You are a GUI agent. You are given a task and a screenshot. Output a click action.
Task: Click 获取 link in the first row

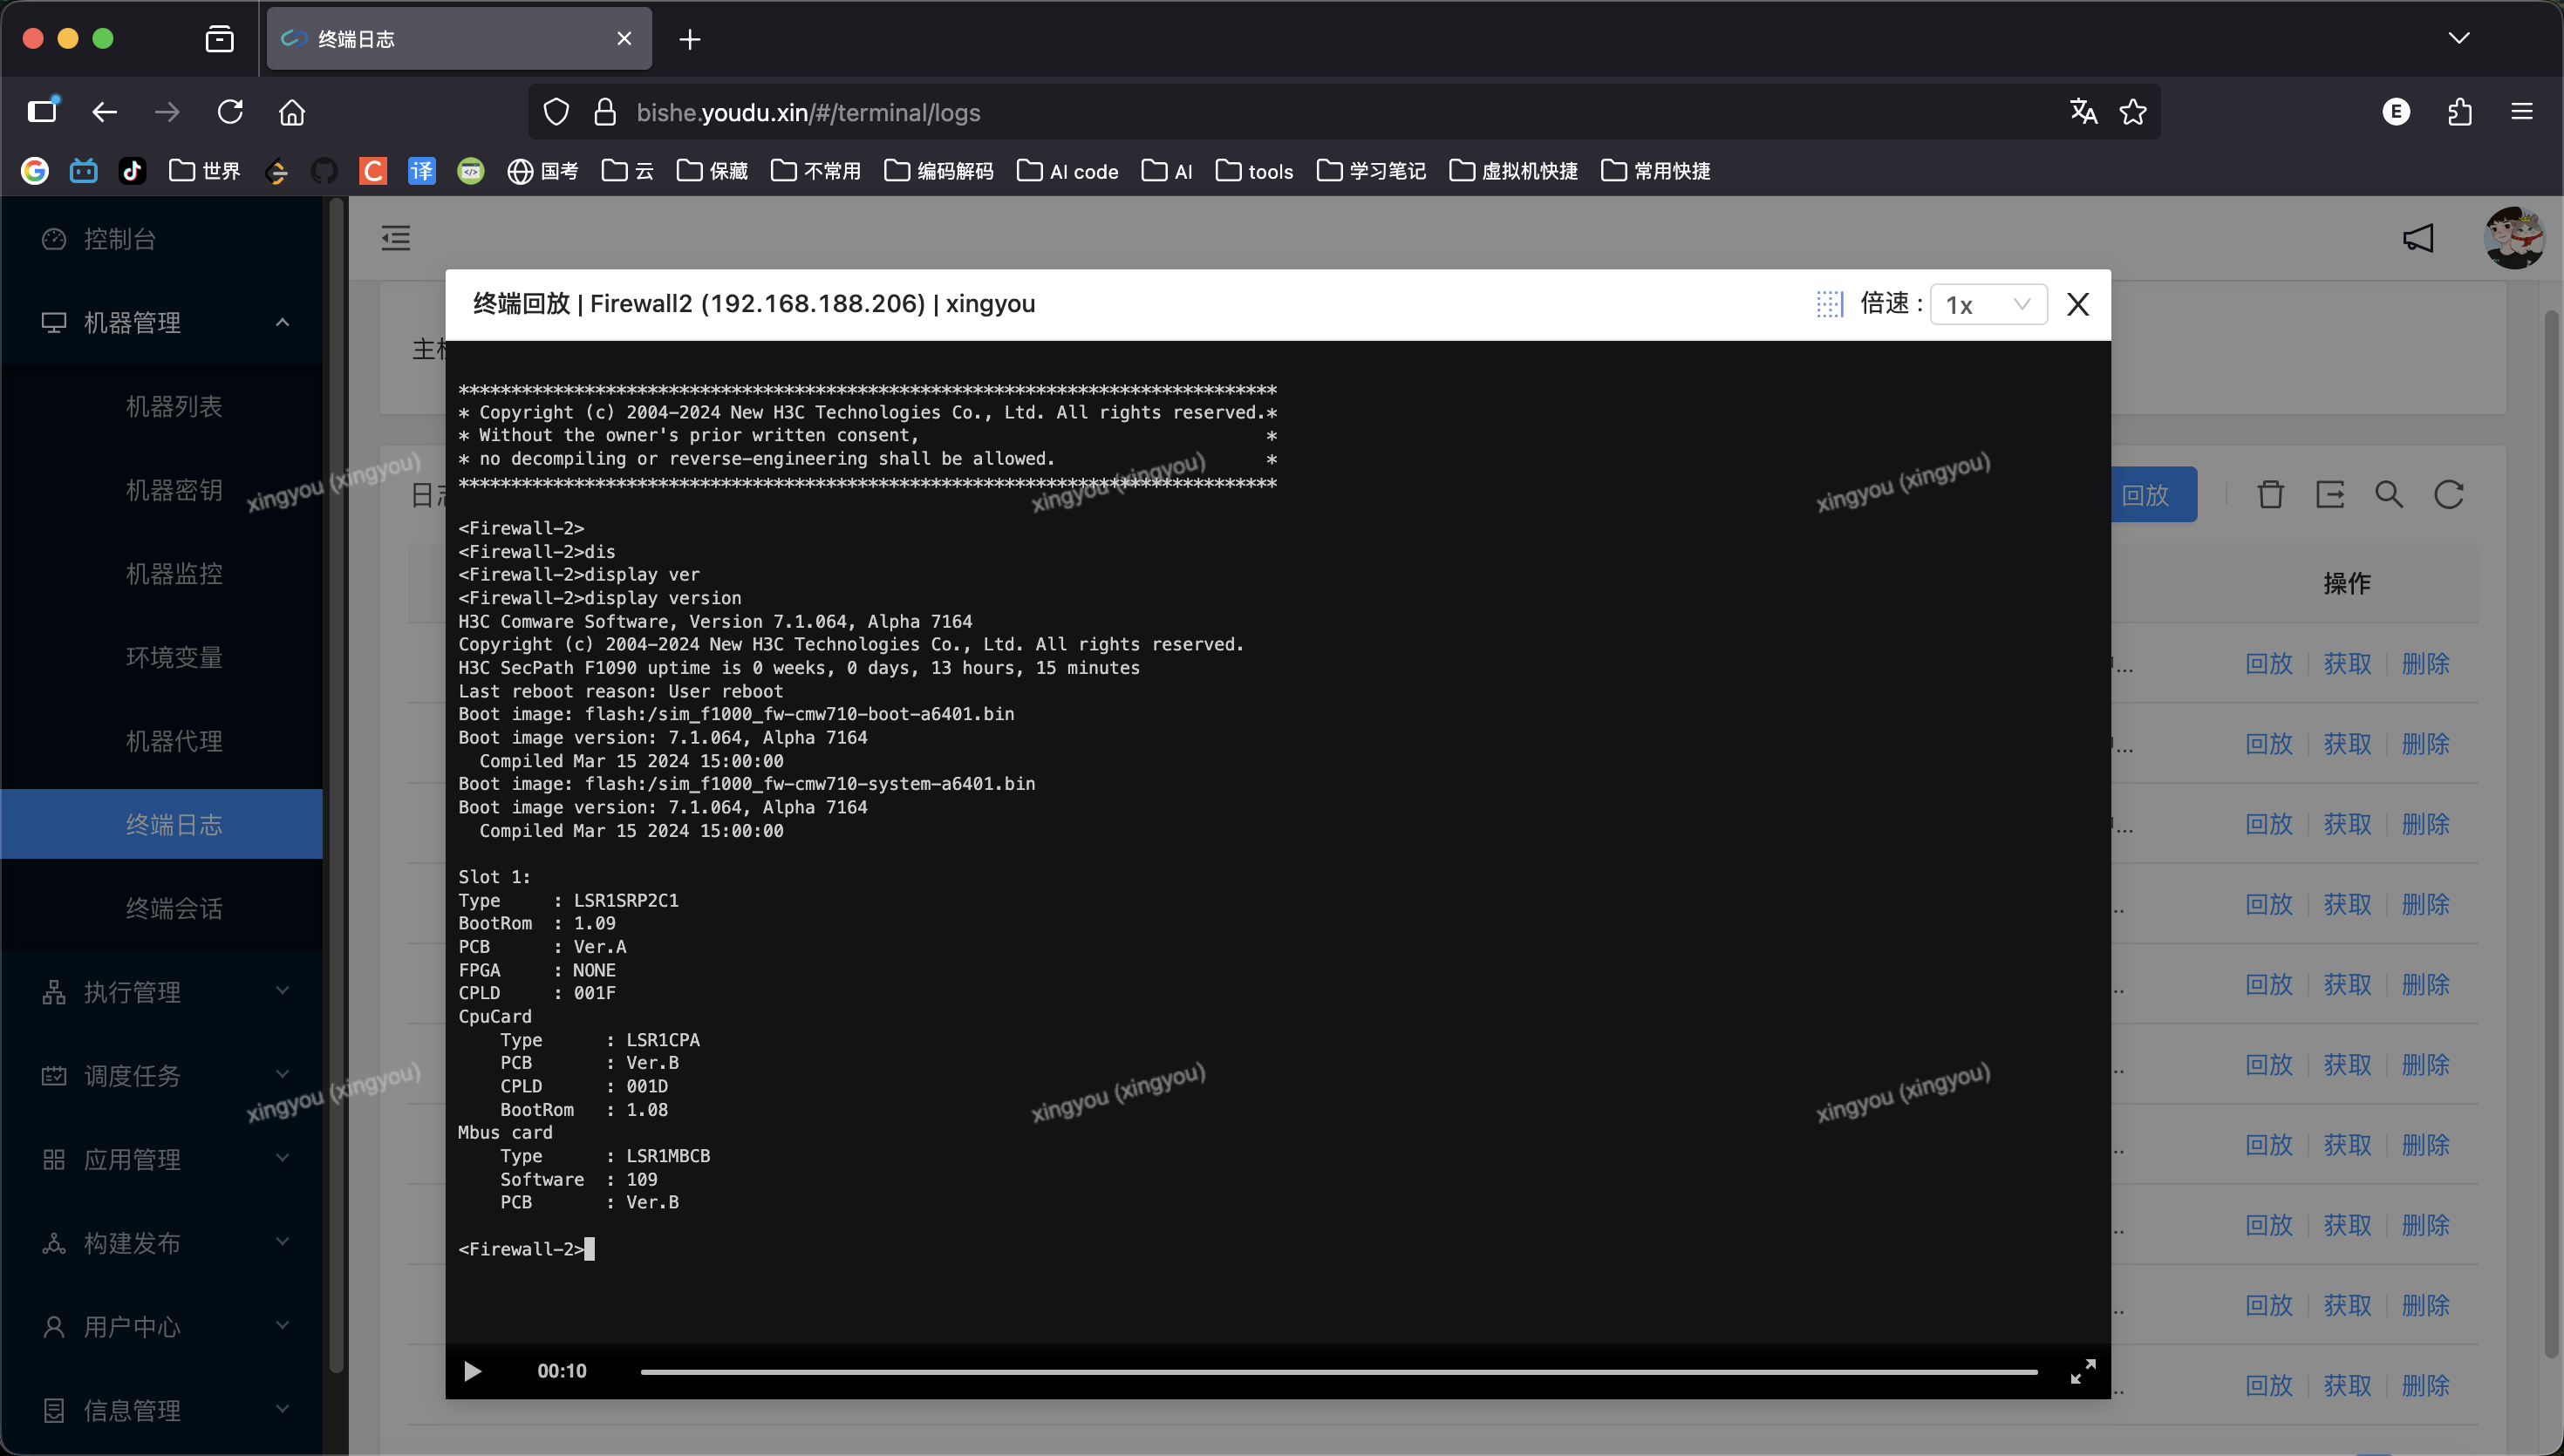click(x=2346, y=664)
